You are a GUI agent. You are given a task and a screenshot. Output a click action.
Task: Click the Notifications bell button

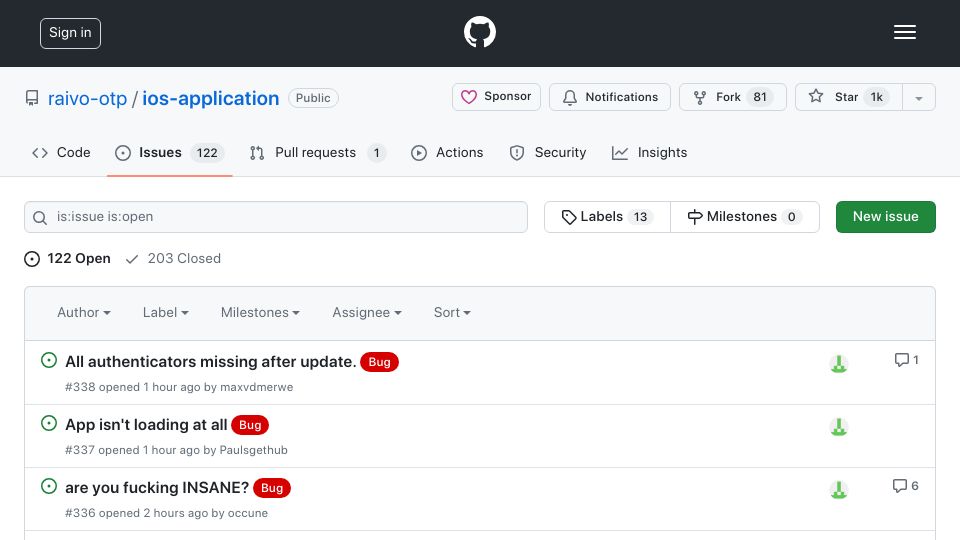pyautogui.click(x=610, y=97)
